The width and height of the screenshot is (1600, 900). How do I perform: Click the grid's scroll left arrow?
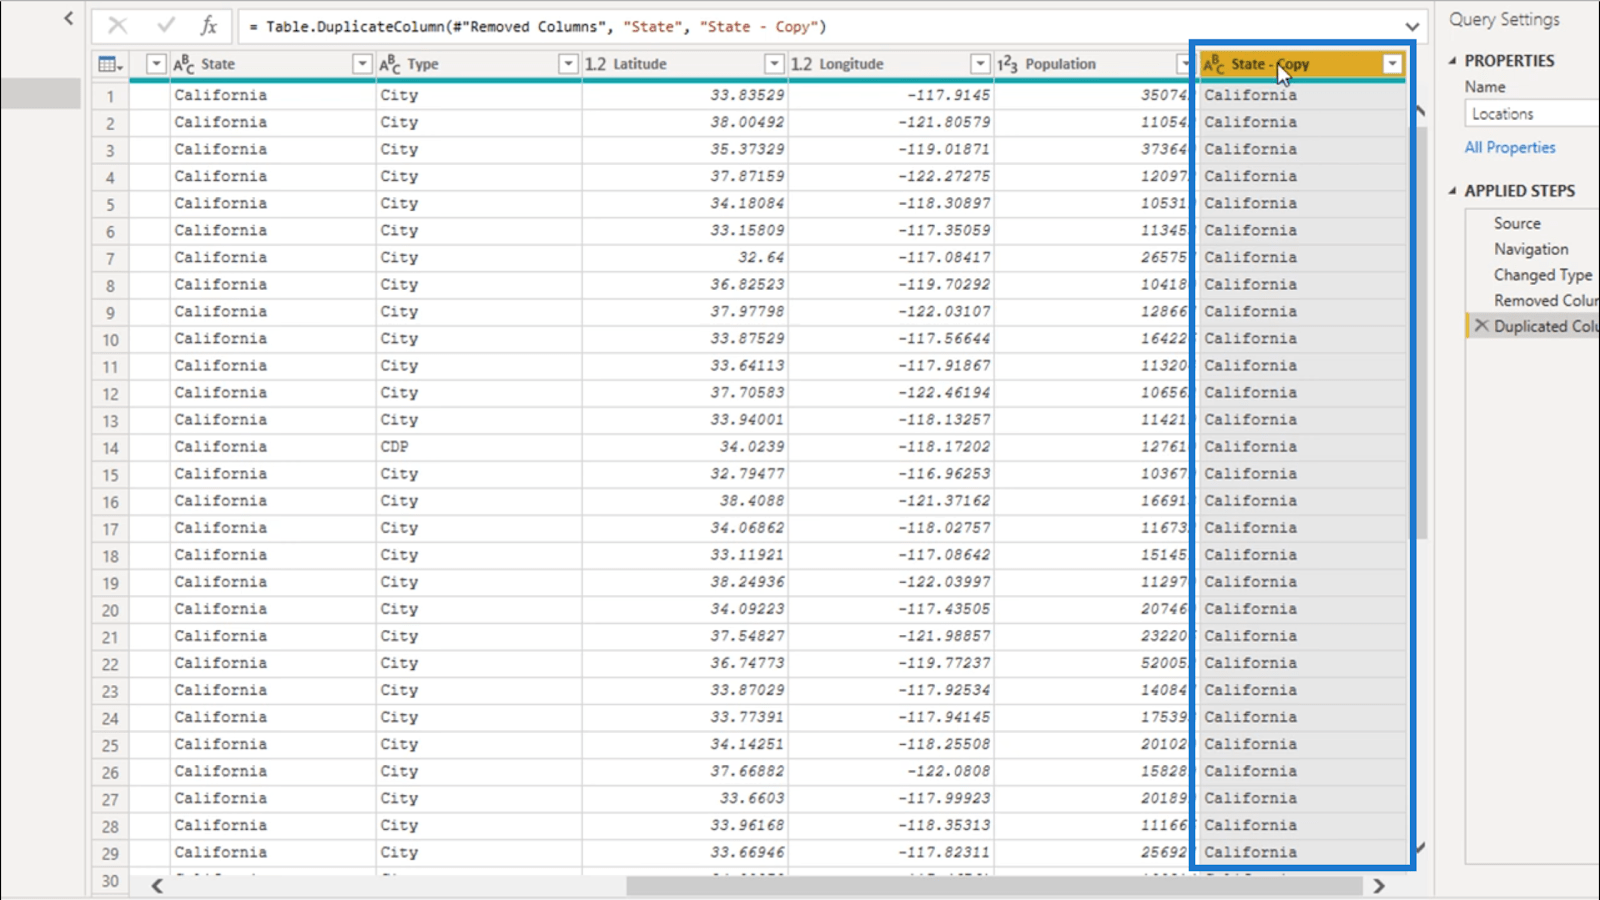[x=157, y=886]
